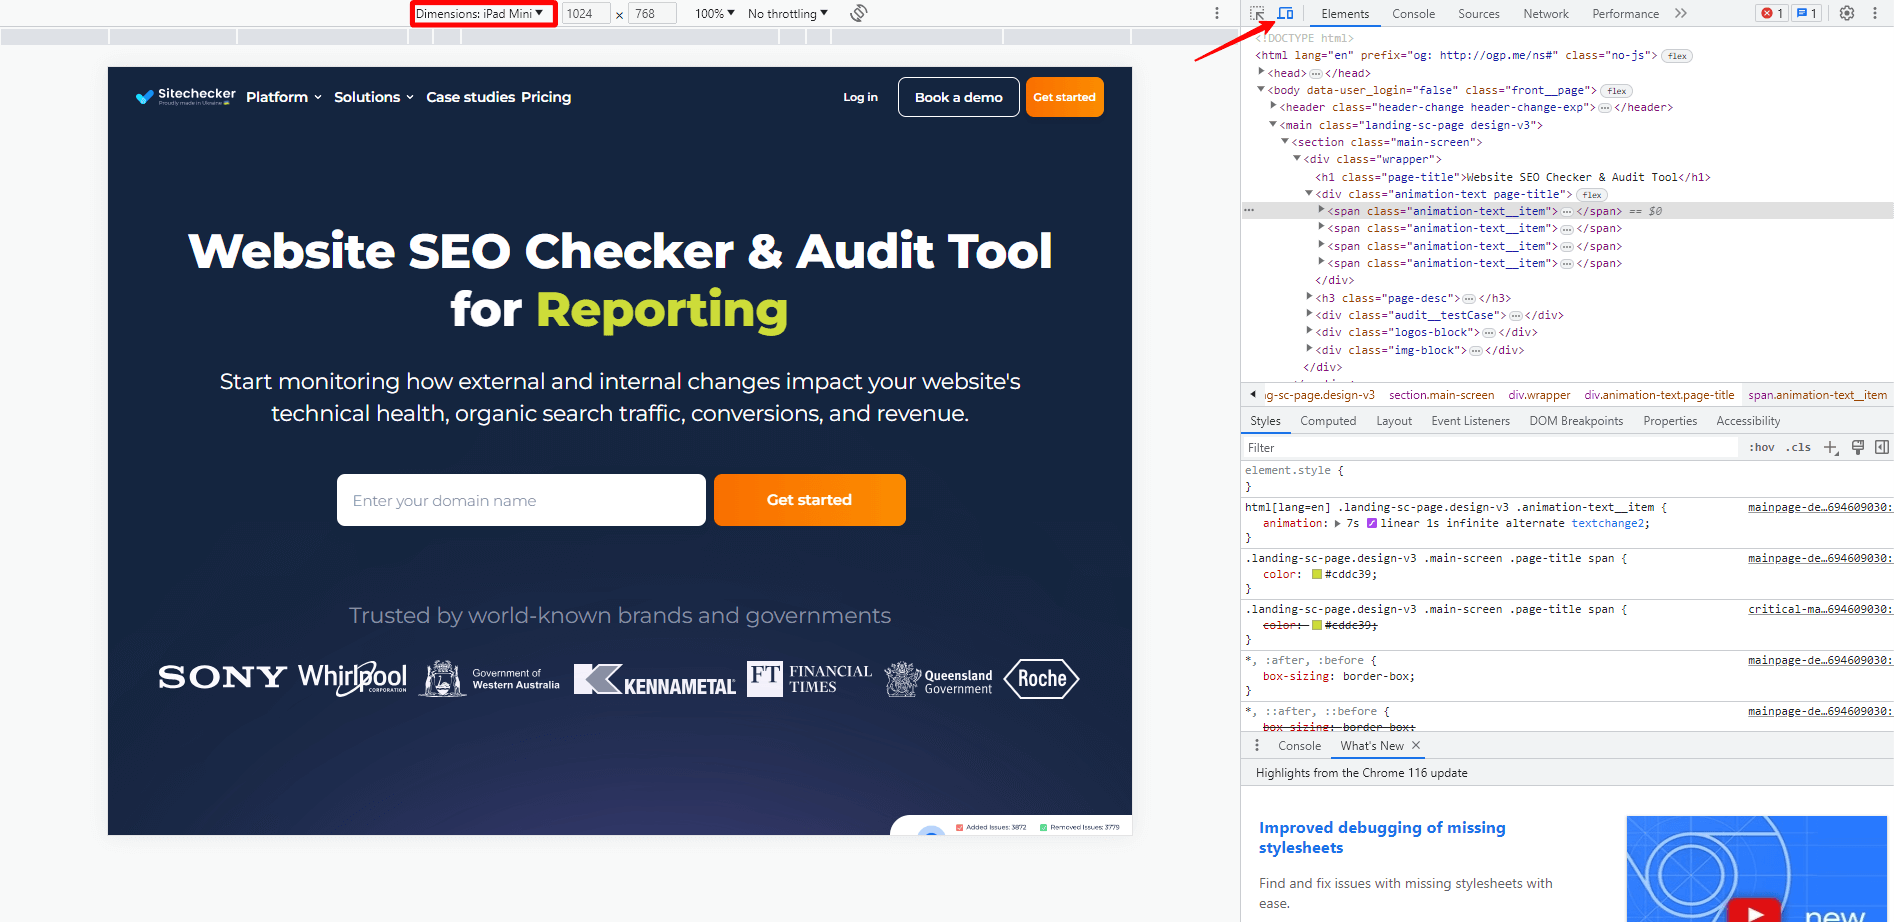Open the Event Listeners tab
Screen dimensions: 1895x922
(1470, 421)
